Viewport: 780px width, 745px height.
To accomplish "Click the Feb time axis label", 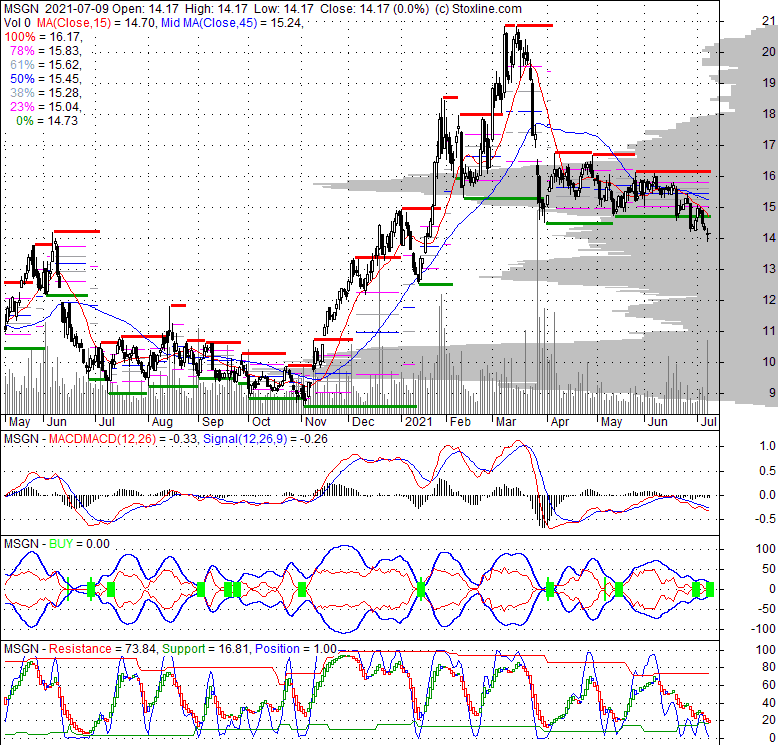I will coord(460,422).
